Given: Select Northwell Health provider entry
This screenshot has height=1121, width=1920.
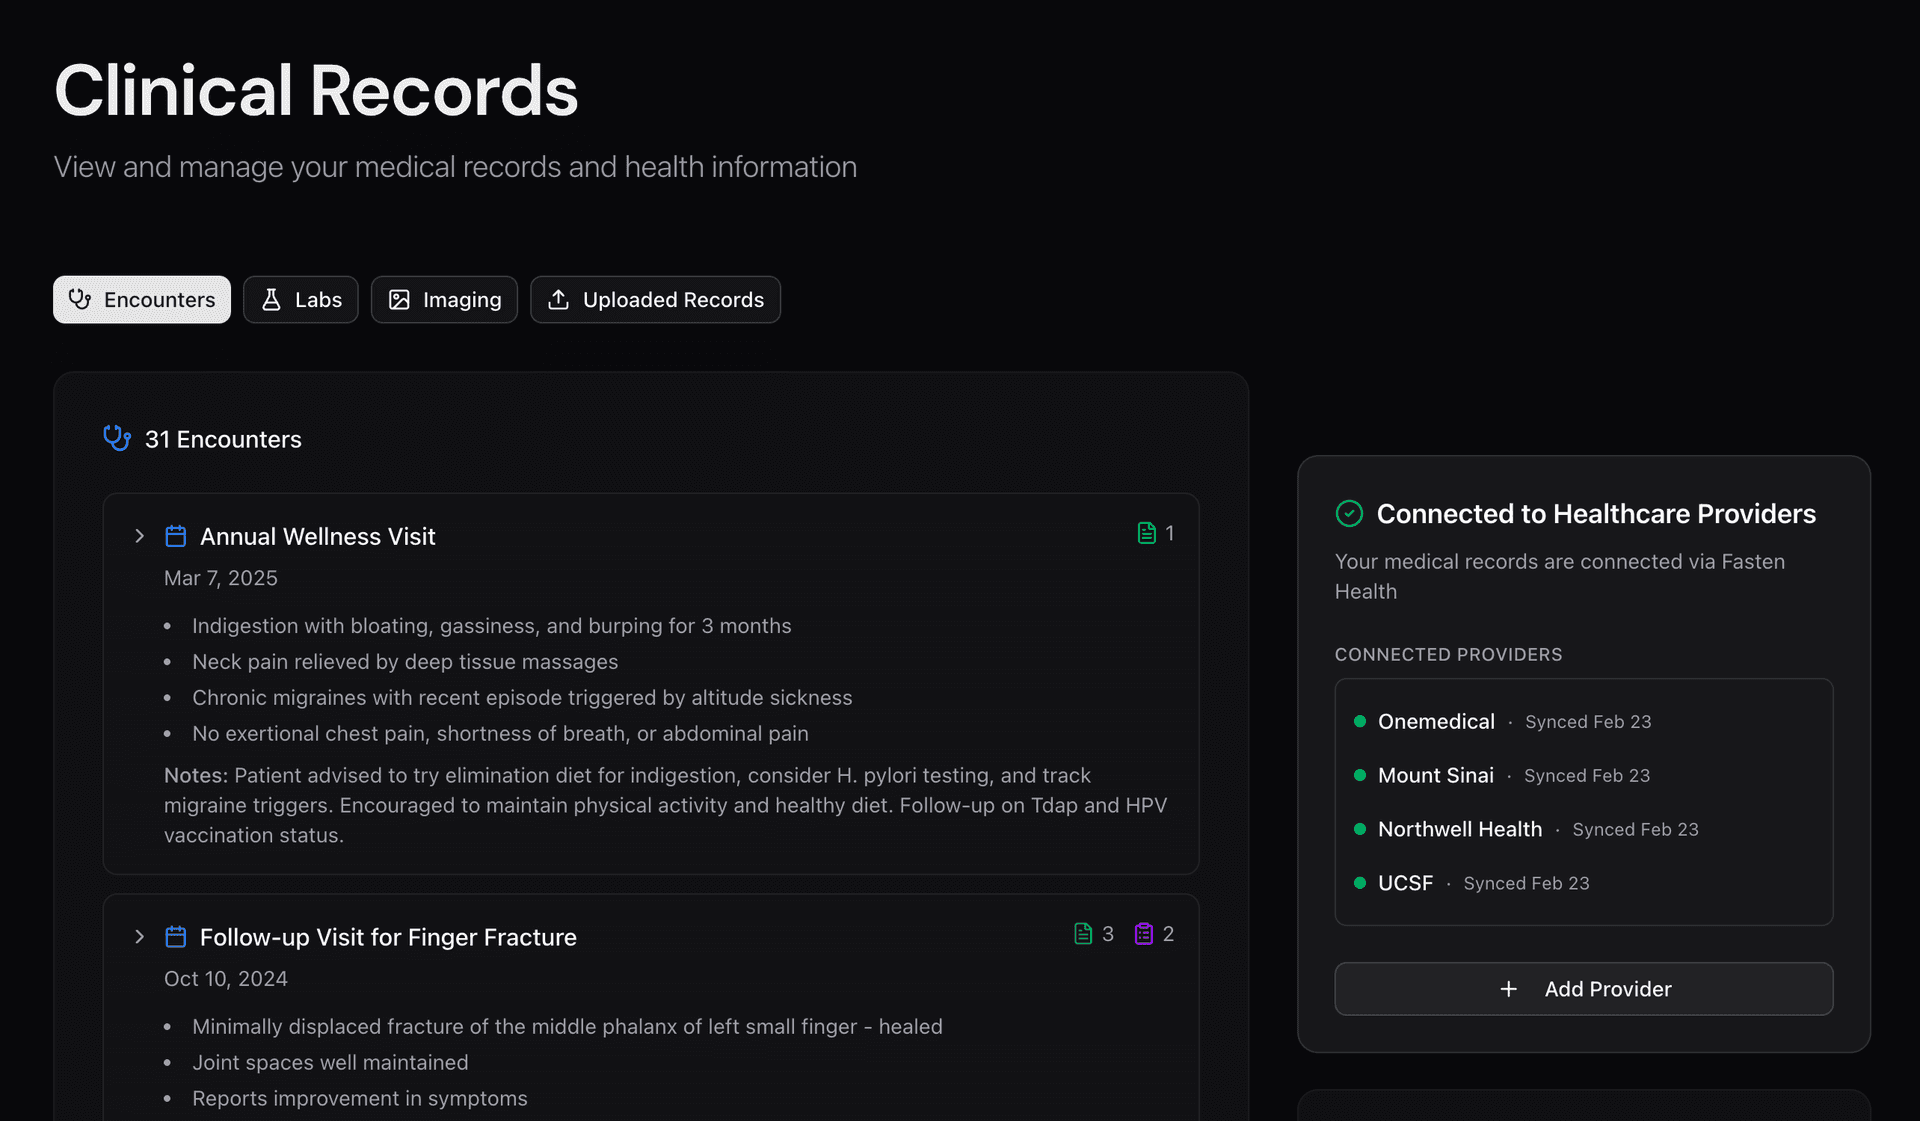Looking at the screenshot, I should [x=1459, y=828].
